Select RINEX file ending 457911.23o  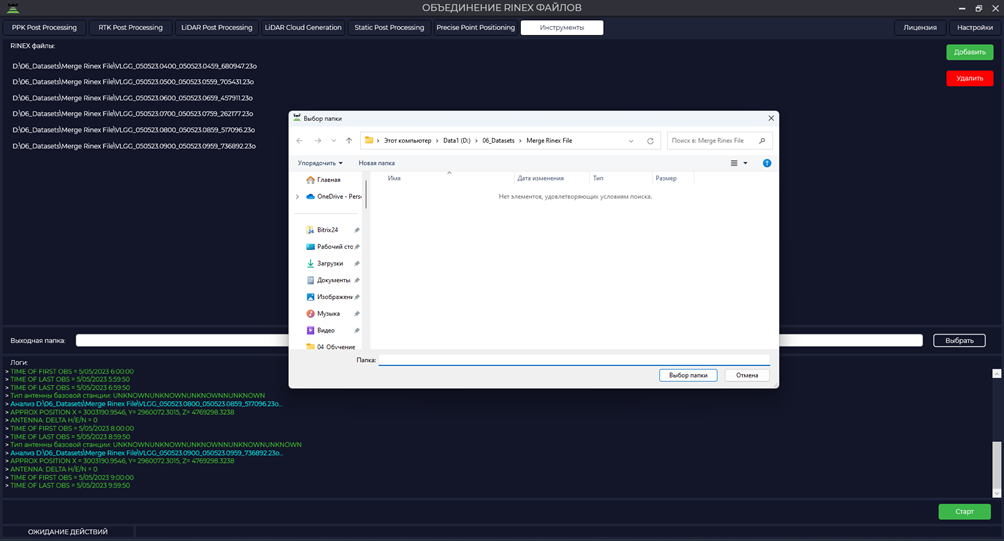pyautogui.click(x=133, y=98)
